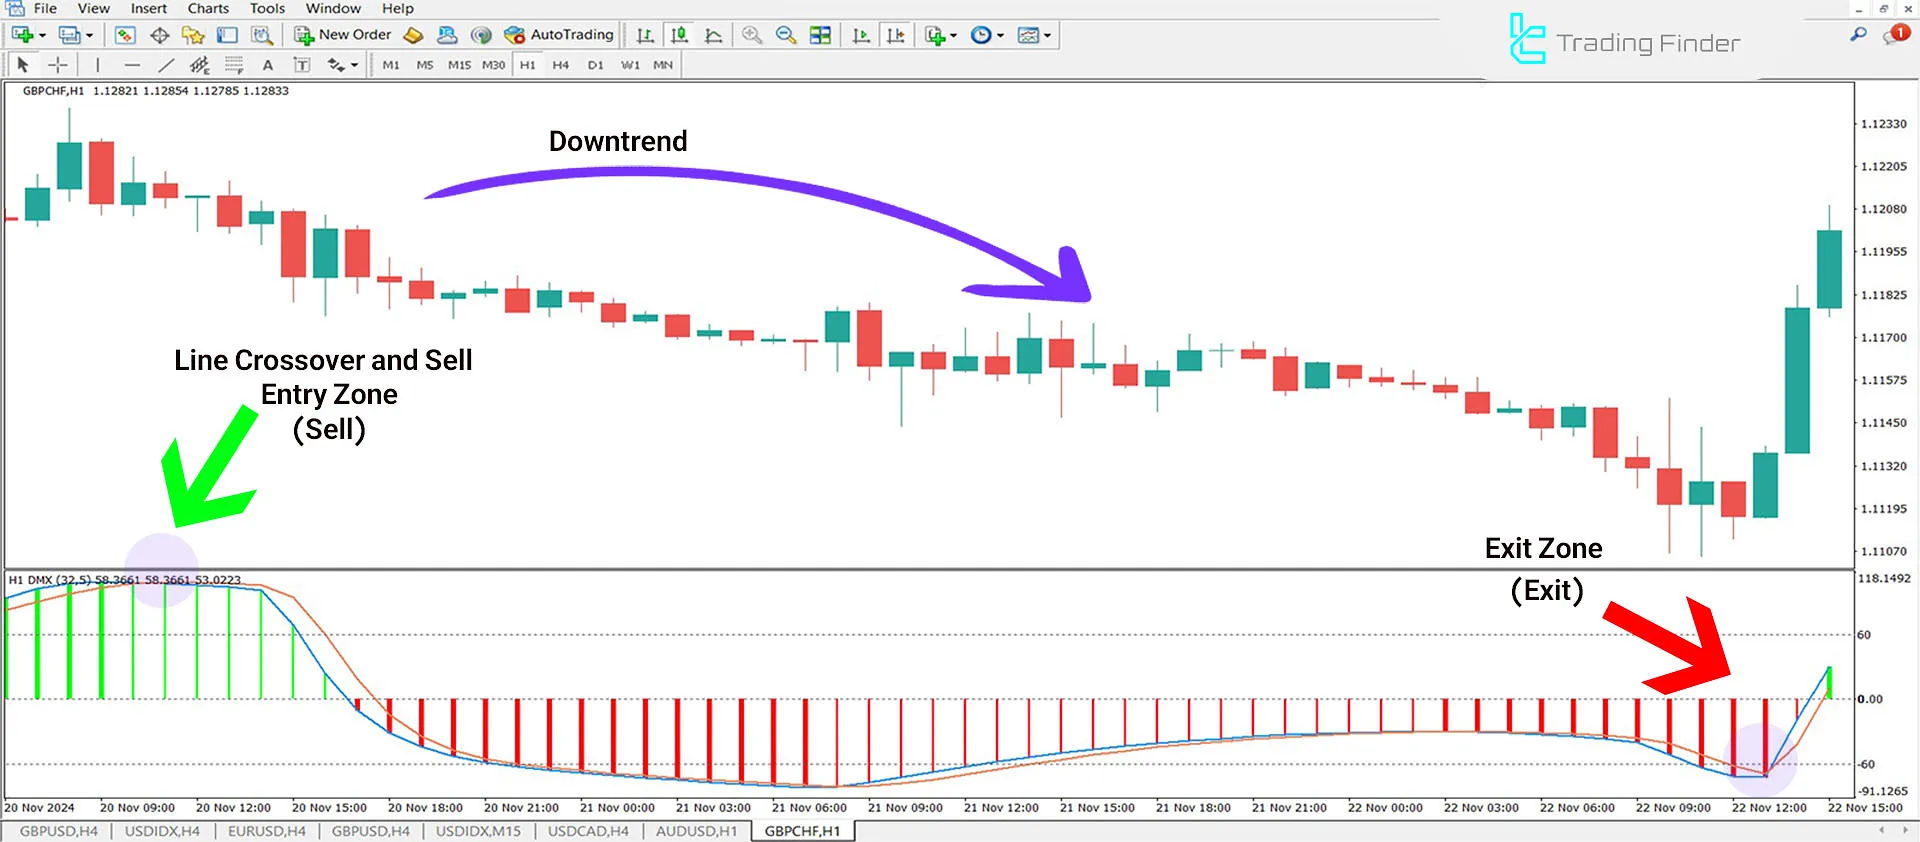Open a new chart window icon

tap(22, 35)
